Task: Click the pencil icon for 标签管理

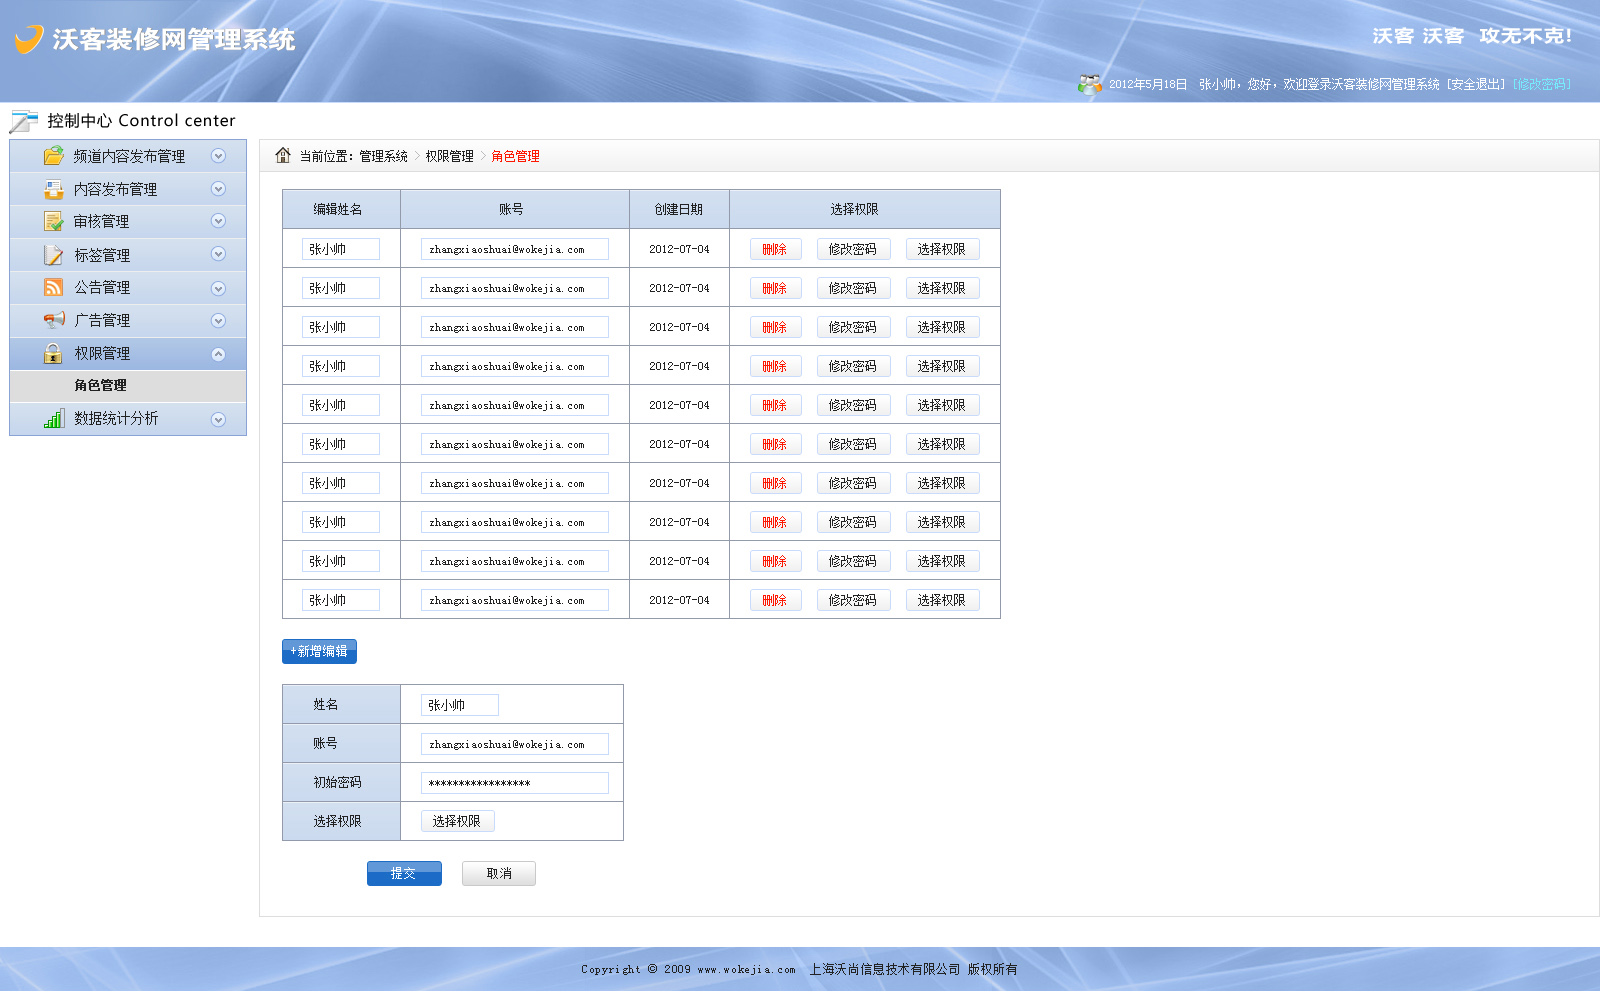Action: 54,255
